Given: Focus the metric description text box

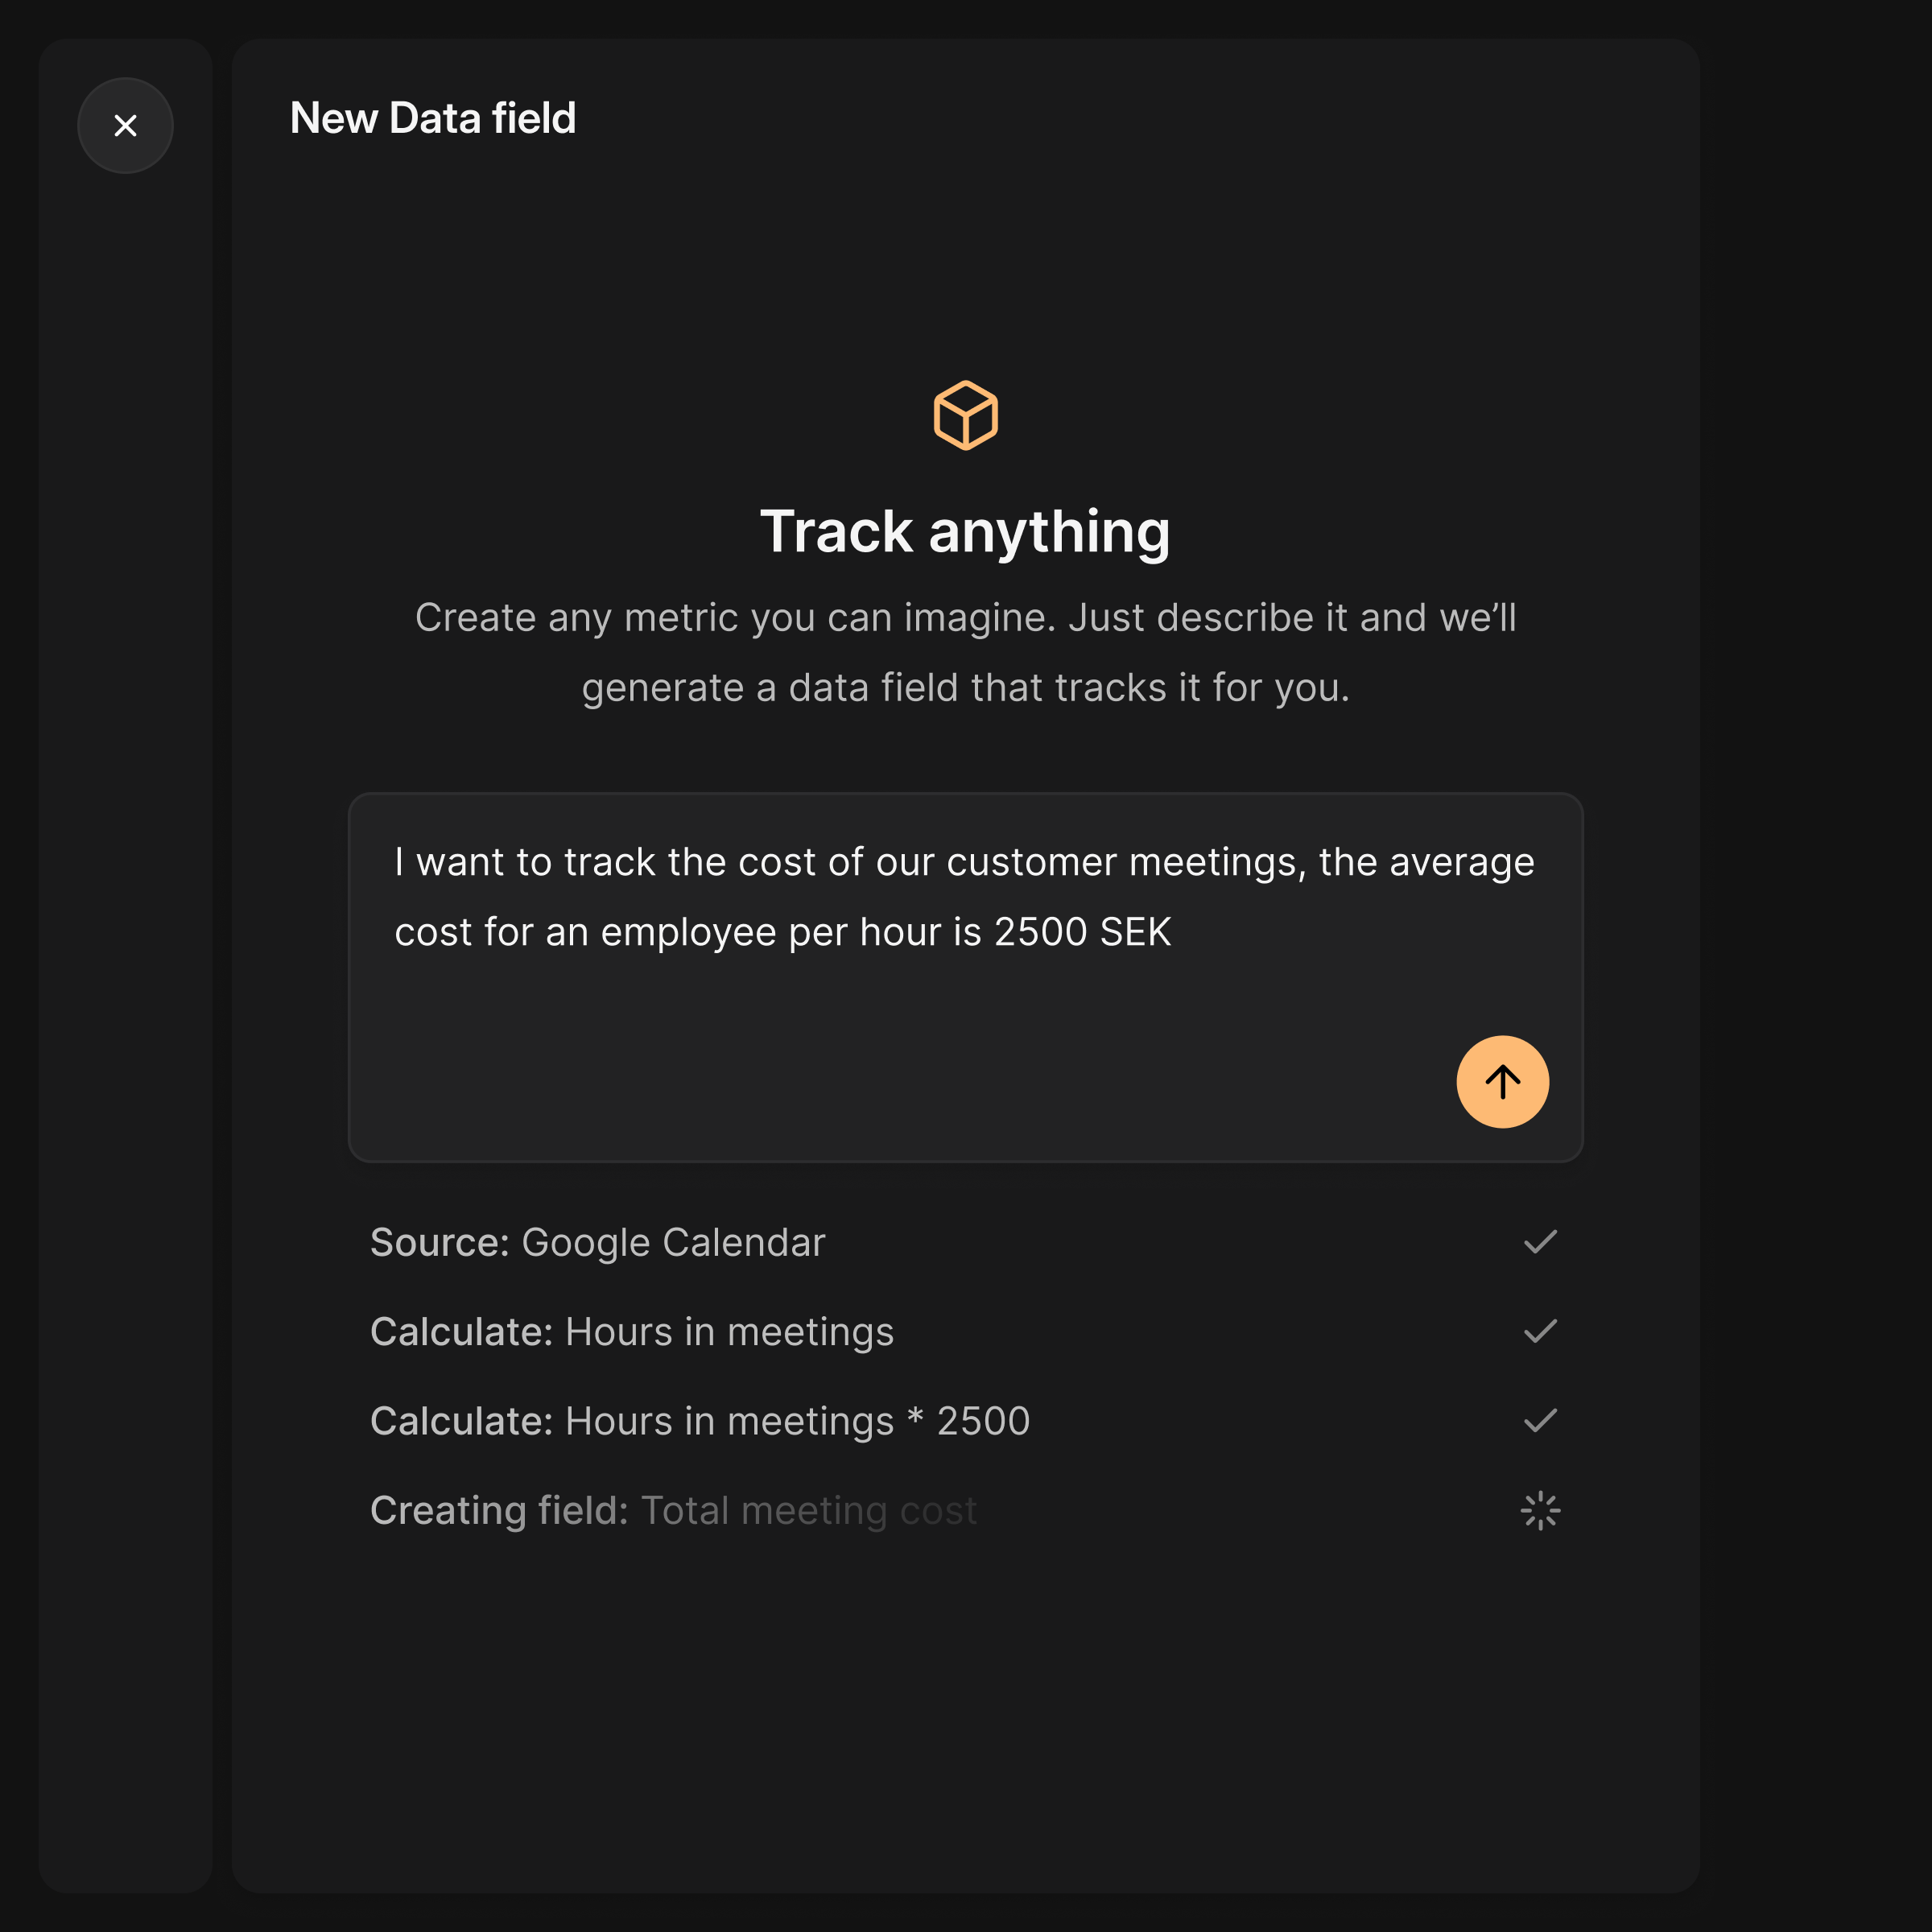Looking at the screenshot, I should tap(900, 1000).
